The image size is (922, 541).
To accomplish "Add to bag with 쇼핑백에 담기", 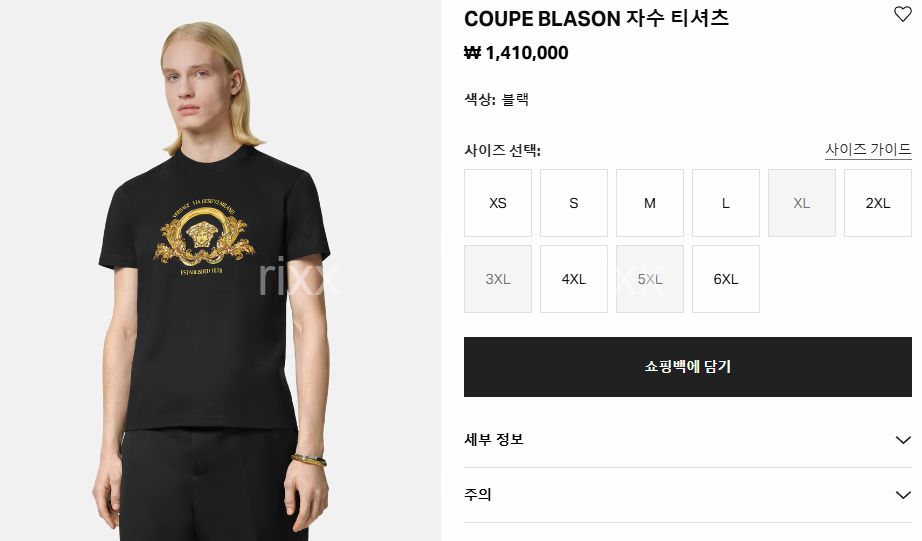I will (x=687, y=367).
